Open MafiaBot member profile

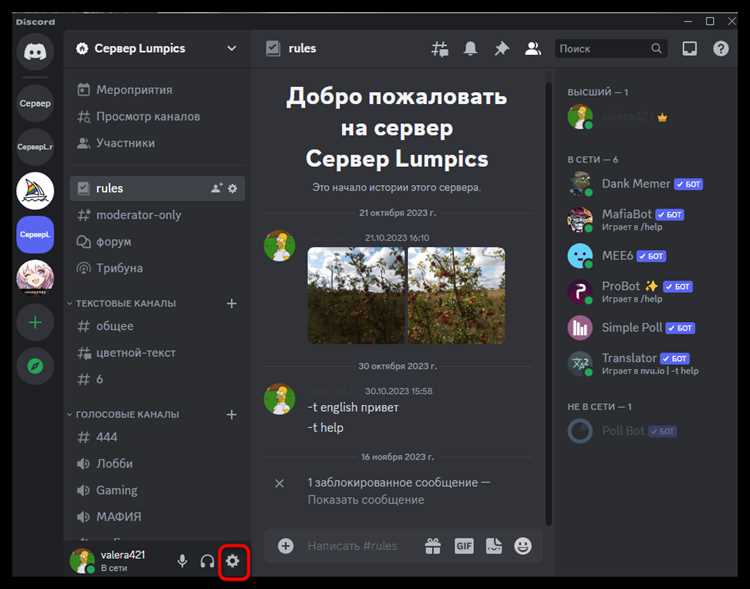pos(643,220)
